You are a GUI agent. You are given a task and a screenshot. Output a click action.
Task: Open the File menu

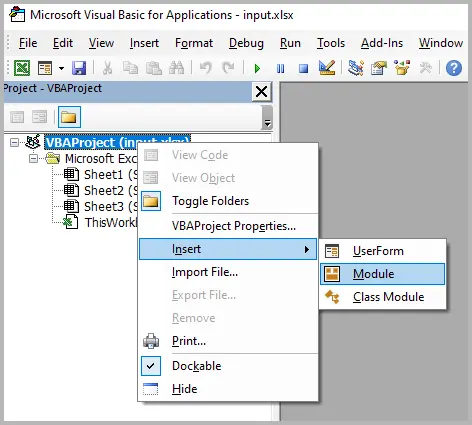[x=28, y=43]
